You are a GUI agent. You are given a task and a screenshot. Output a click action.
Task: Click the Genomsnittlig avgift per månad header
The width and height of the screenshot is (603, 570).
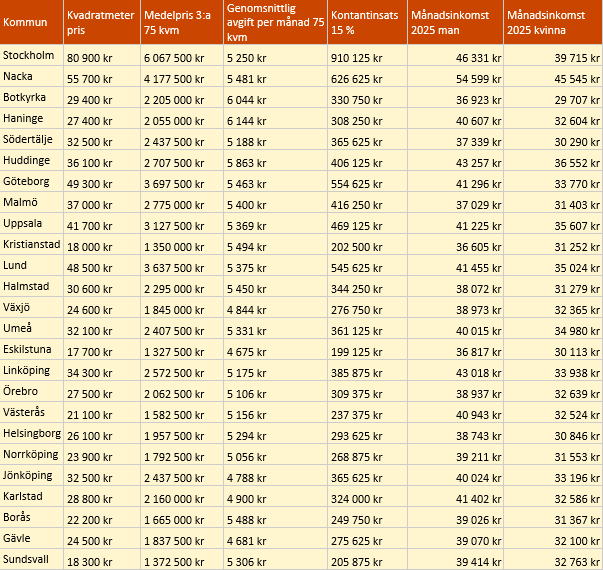pos(275,22)
